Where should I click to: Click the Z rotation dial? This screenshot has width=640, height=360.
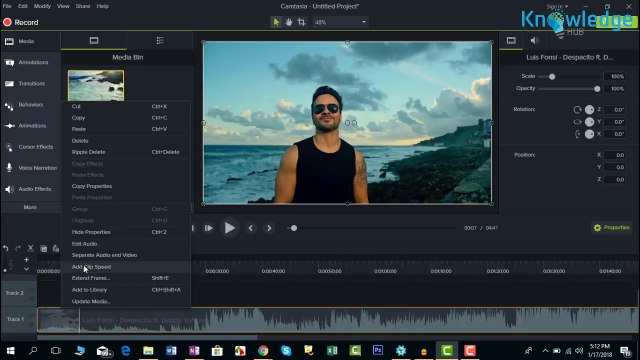pyautogui.click(x=589, y=110)
